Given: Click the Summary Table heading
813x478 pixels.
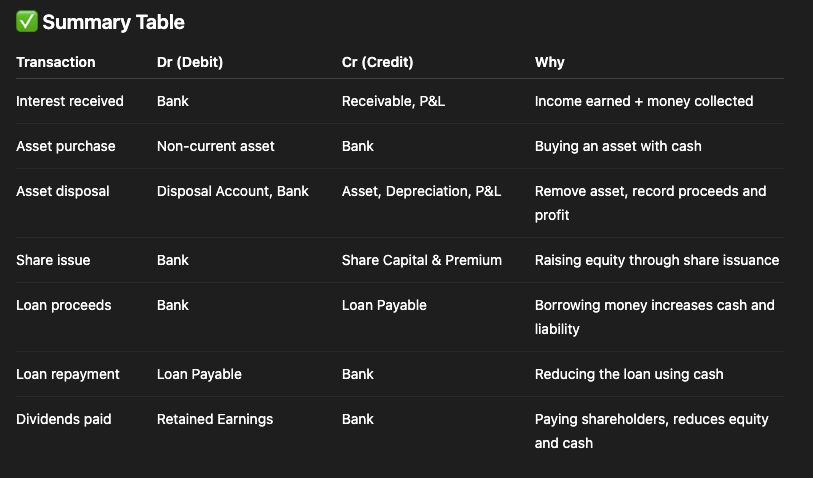Looking at the screenshot, I should coord(113,22).
